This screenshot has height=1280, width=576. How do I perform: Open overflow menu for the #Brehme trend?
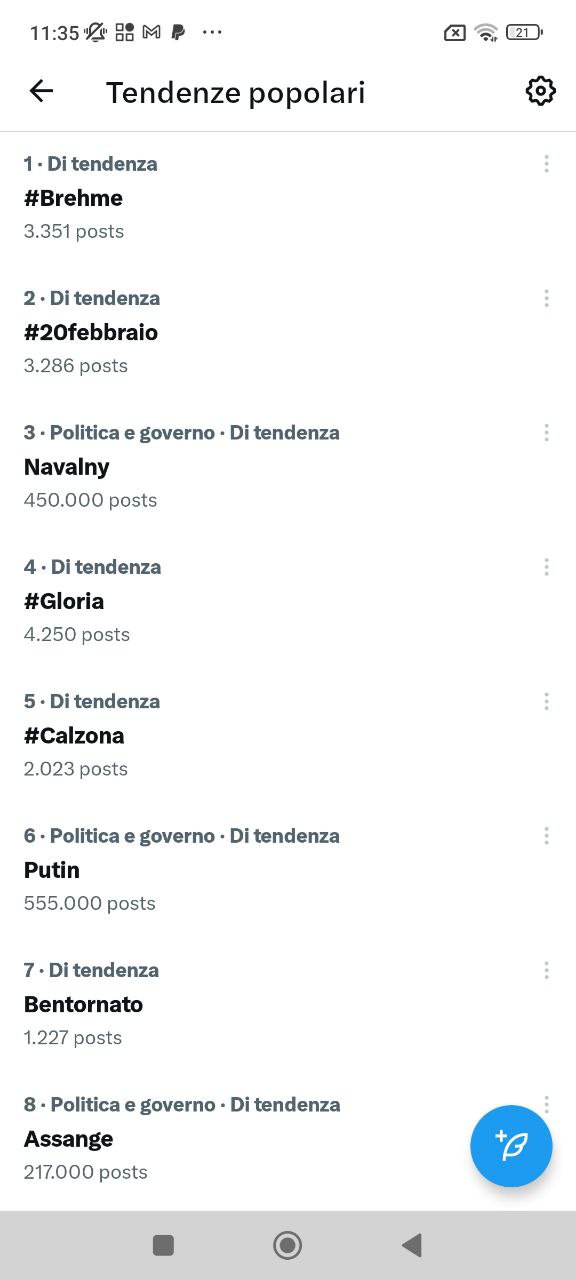(x=546, y=163)
